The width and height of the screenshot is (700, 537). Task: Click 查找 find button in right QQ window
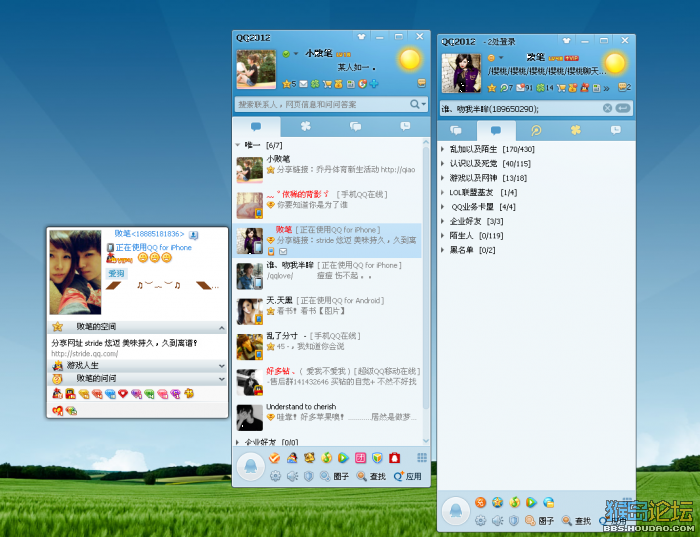577,520
